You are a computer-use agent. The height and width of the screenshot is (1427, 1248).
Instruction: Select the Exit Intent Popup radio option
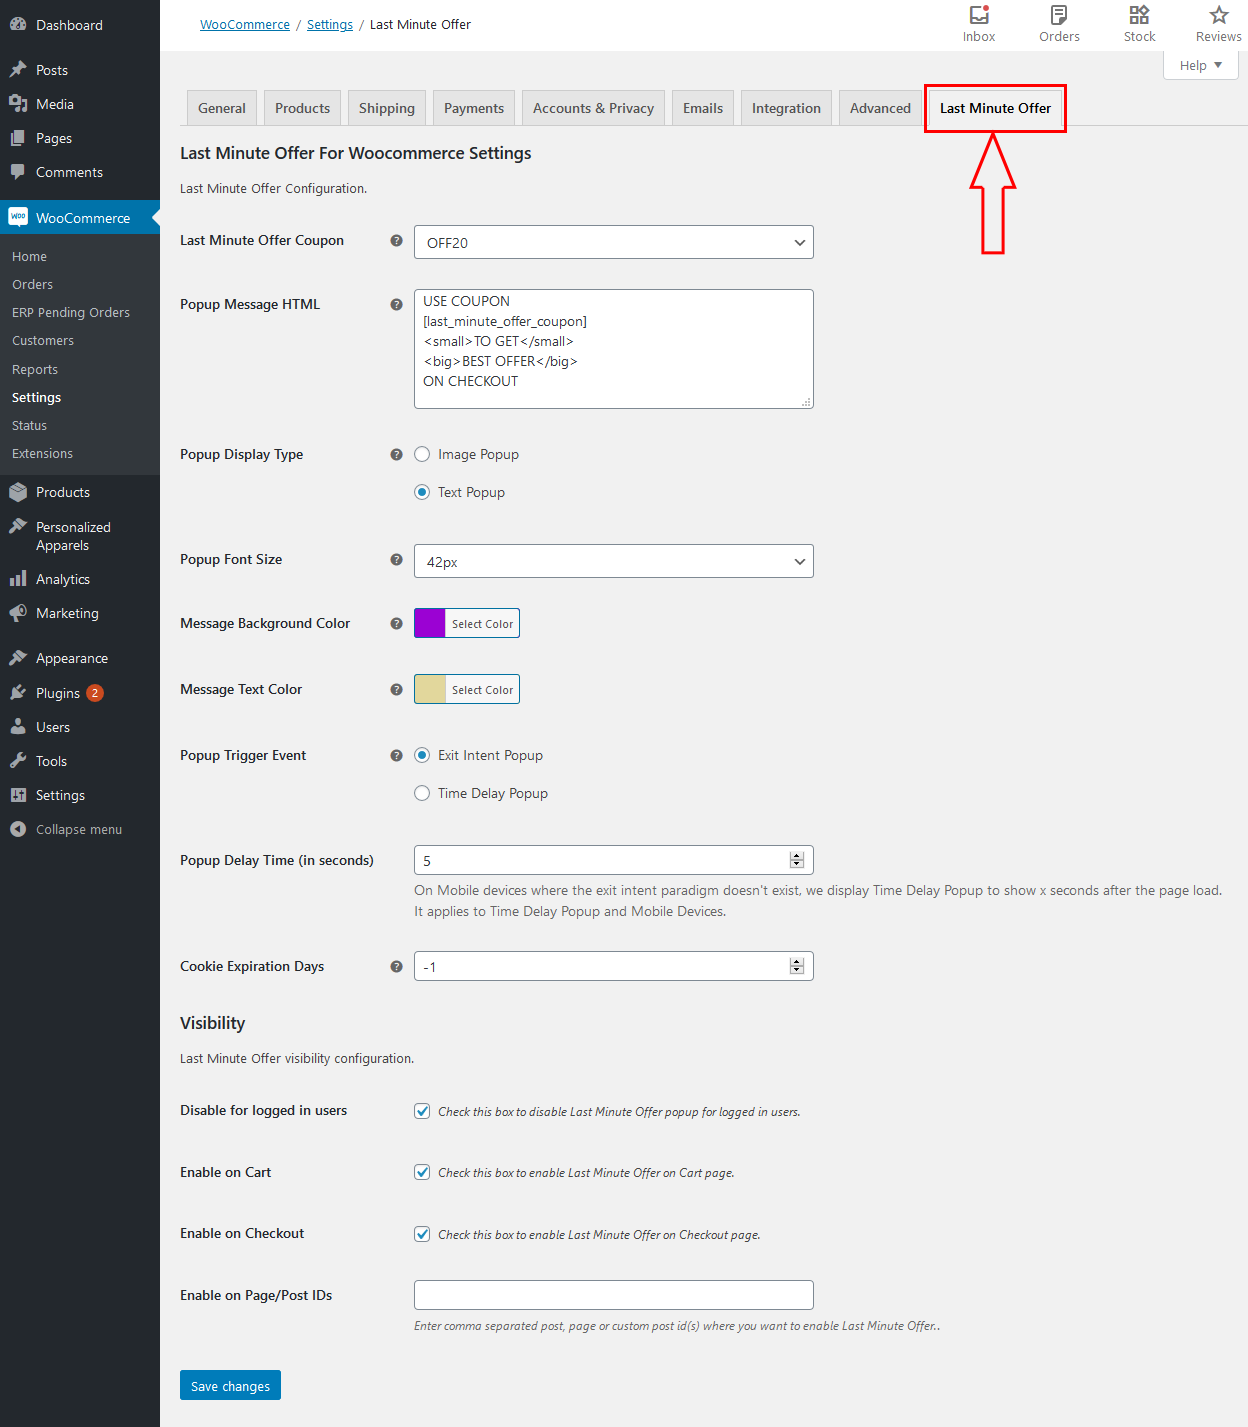422,755
